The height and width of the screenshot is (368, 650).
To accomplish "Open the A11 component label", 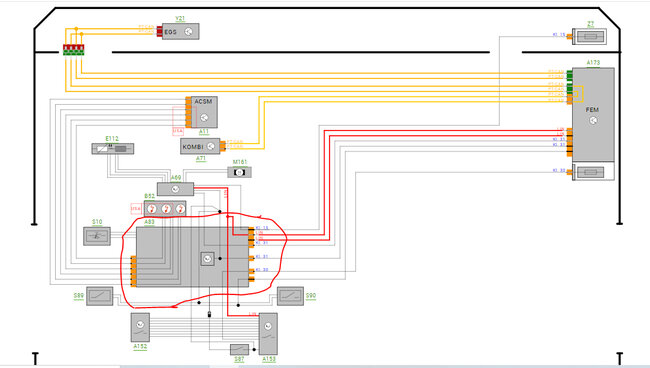I will tap(204, 132).
